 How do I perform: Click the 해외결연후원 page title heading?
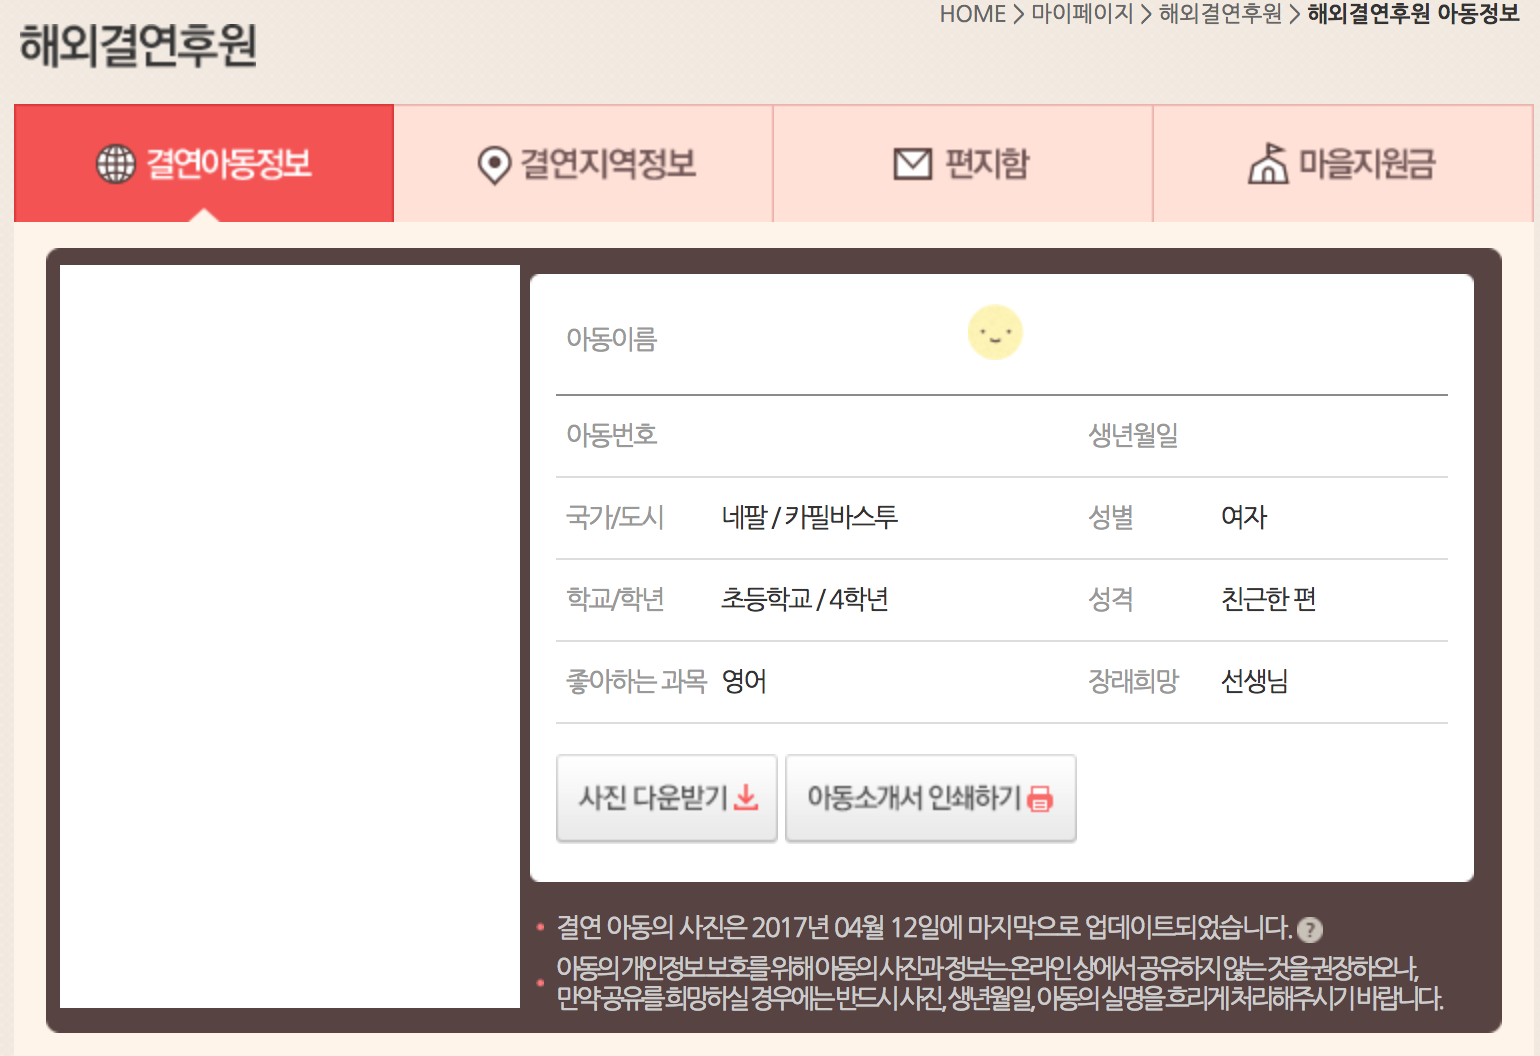pos(138,46)
